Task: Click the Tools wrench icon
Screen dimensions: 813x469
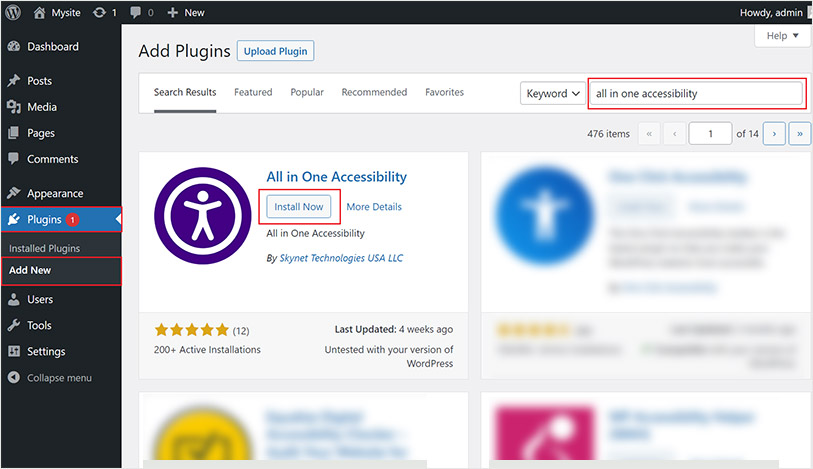Action: (14, 325)
